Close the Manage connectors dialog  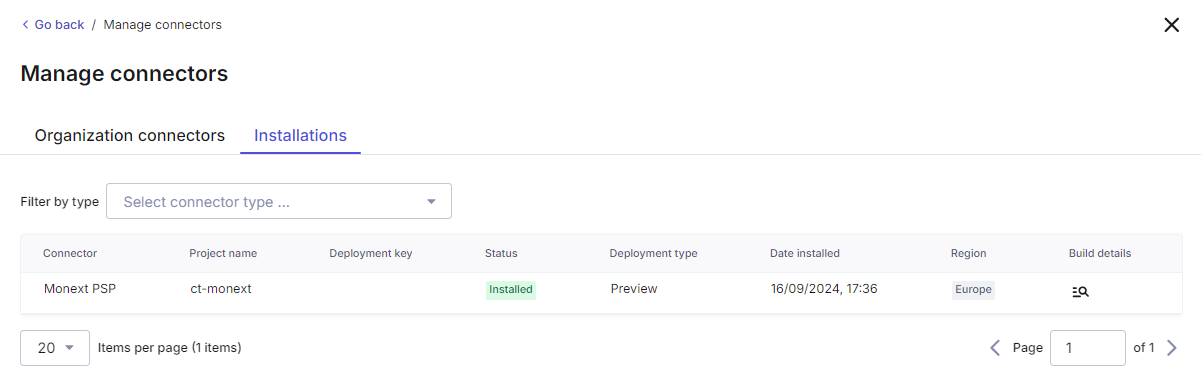[1172, 25]
